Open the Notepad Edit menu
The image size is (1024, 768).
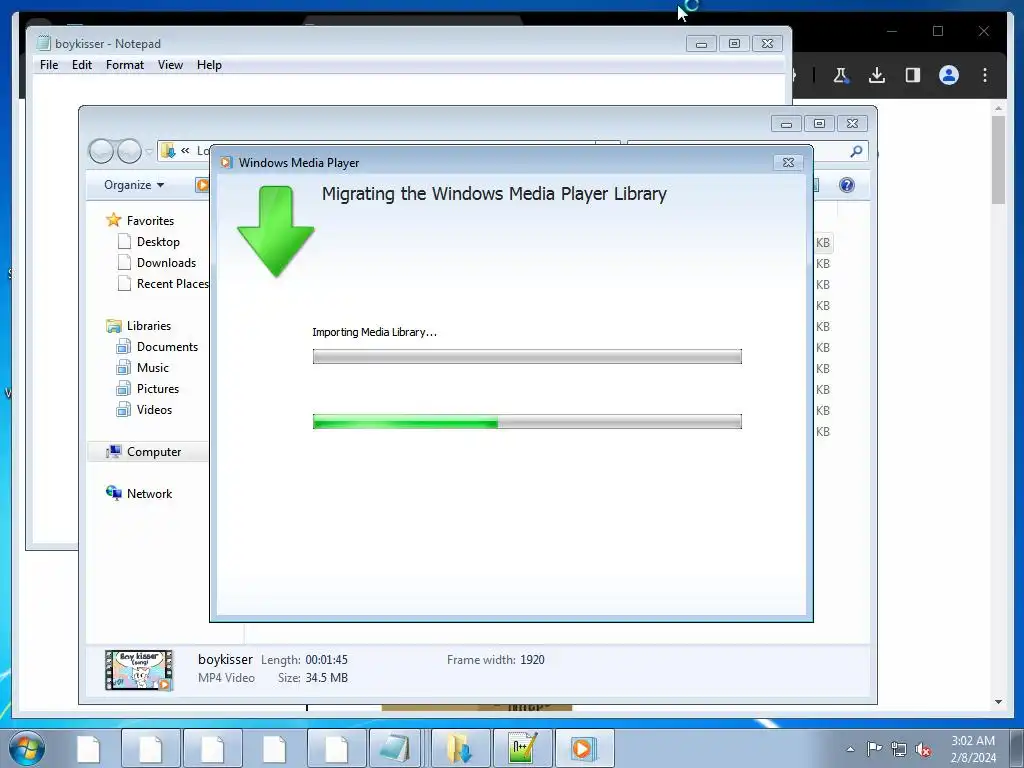tap(82, 65)
